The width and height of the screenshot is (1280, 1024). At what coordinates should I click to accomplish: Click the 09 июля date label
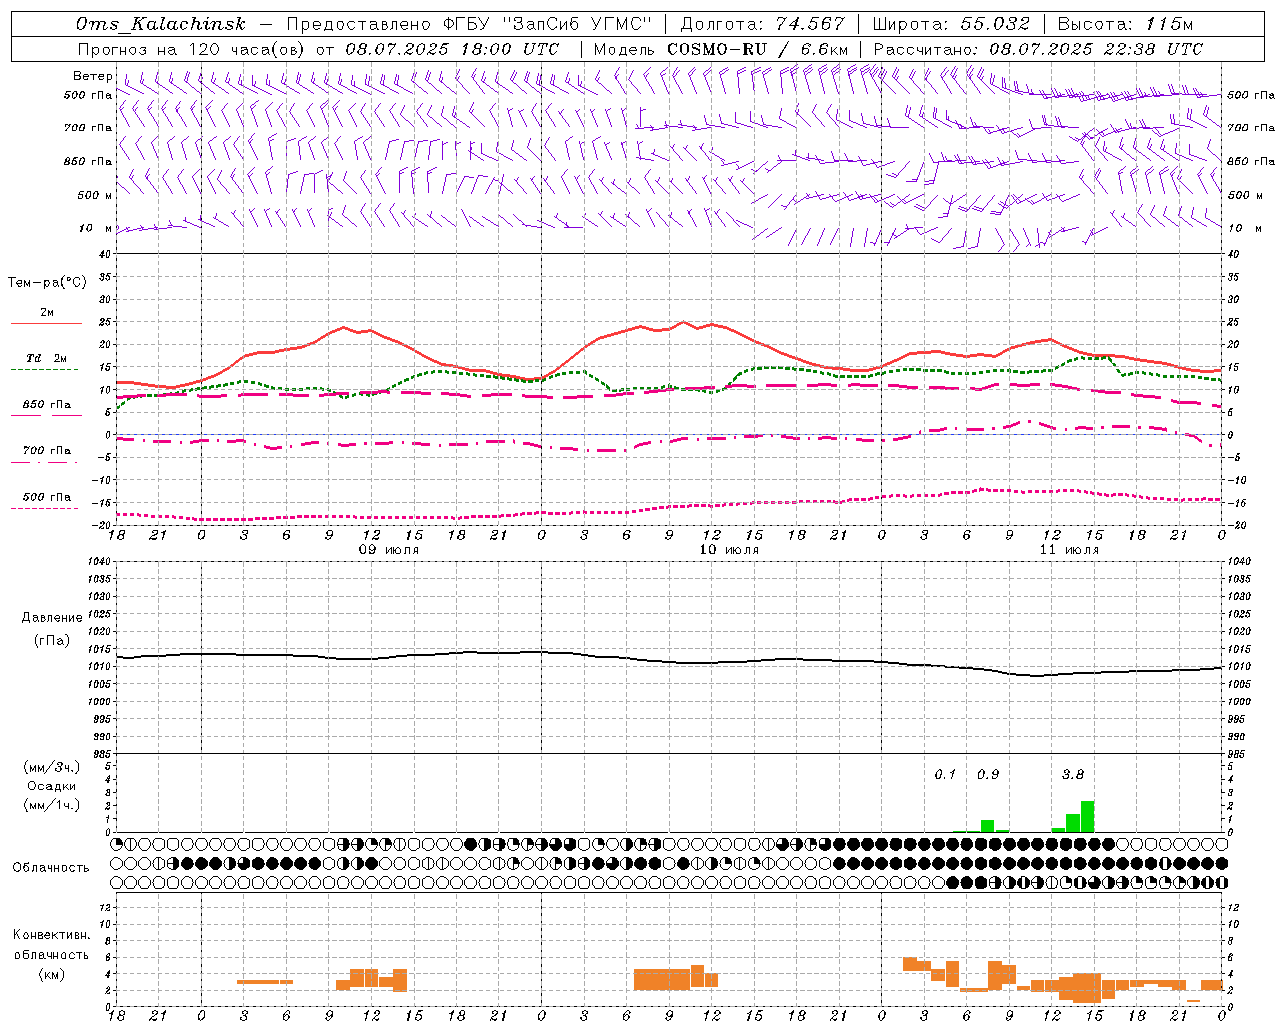389,550
